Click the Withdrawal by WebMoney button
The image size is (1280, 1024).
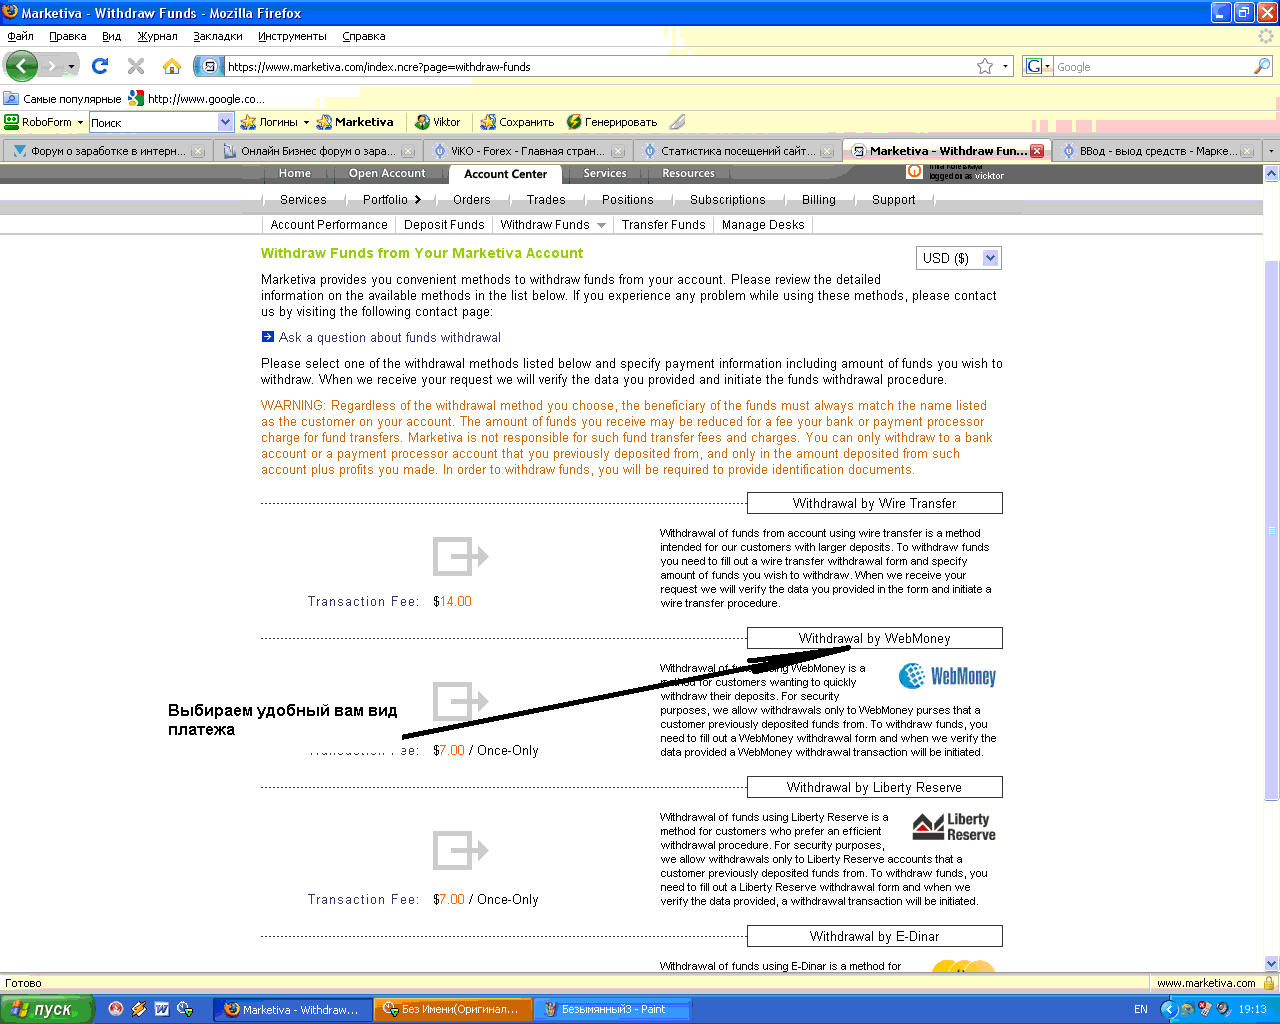click(874, 638)
